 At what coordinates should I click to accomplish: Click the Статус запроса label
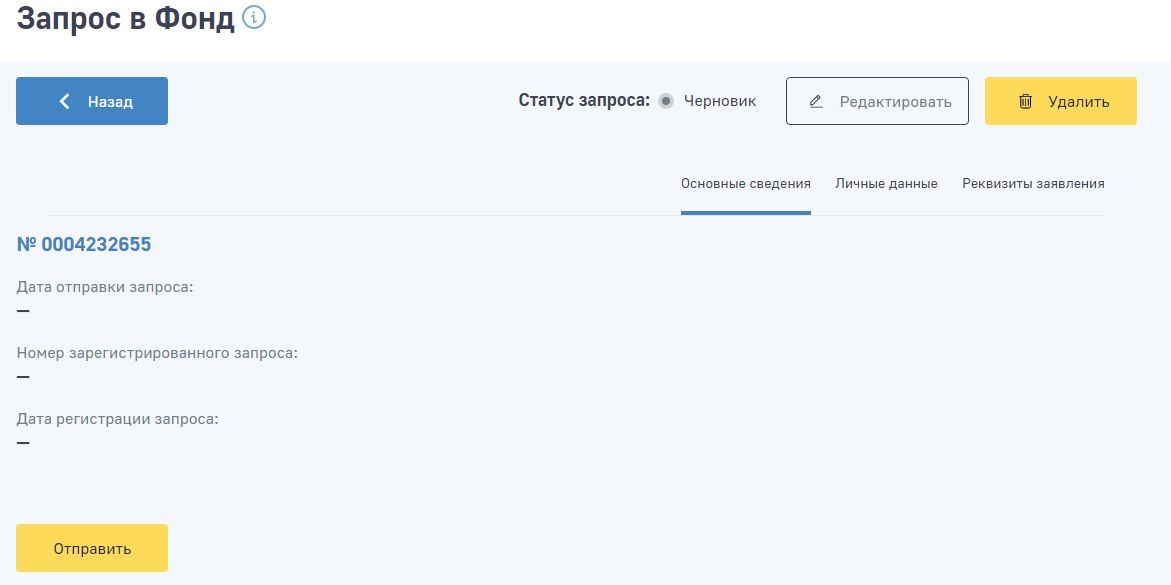584,101
